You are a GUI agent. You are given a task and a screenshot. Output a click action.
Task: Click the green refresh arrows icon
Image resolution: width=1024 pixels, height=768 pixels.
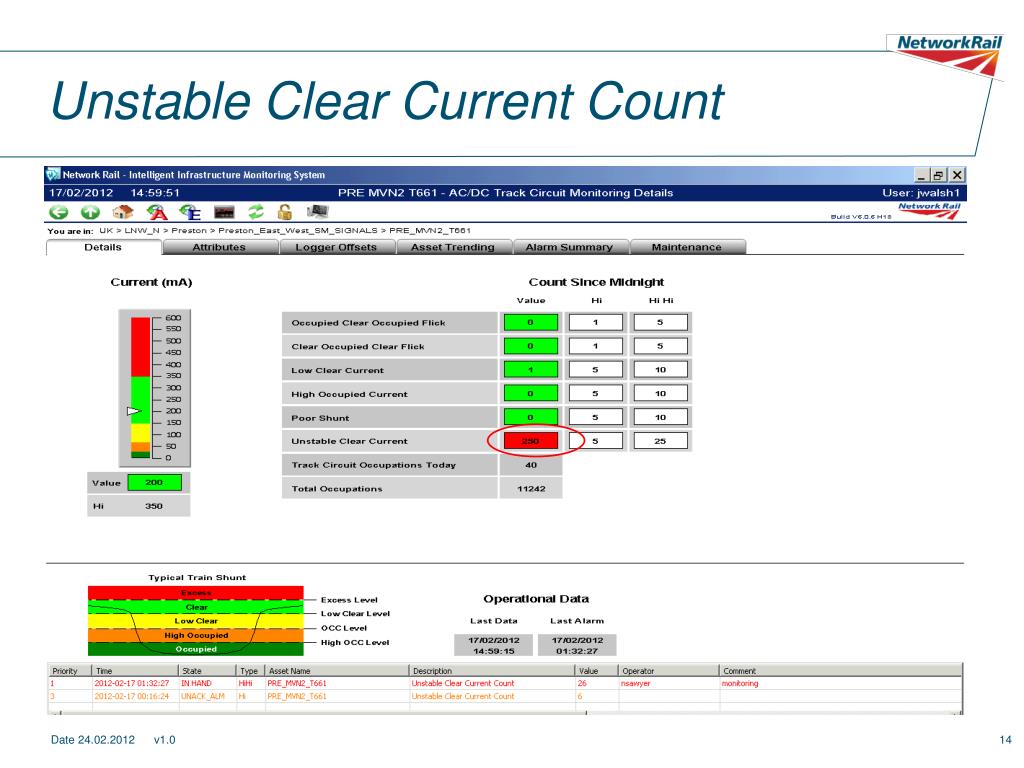[256, 212]
